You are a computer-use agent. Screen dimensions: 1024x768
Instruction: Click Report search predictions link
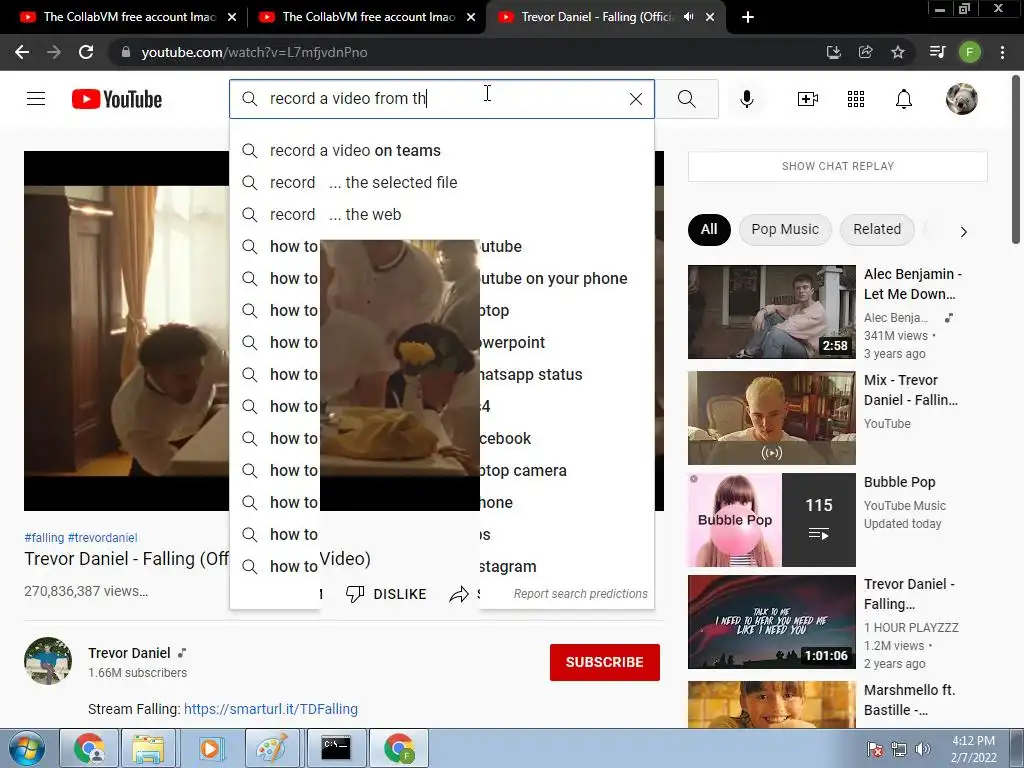click(580, 594)
